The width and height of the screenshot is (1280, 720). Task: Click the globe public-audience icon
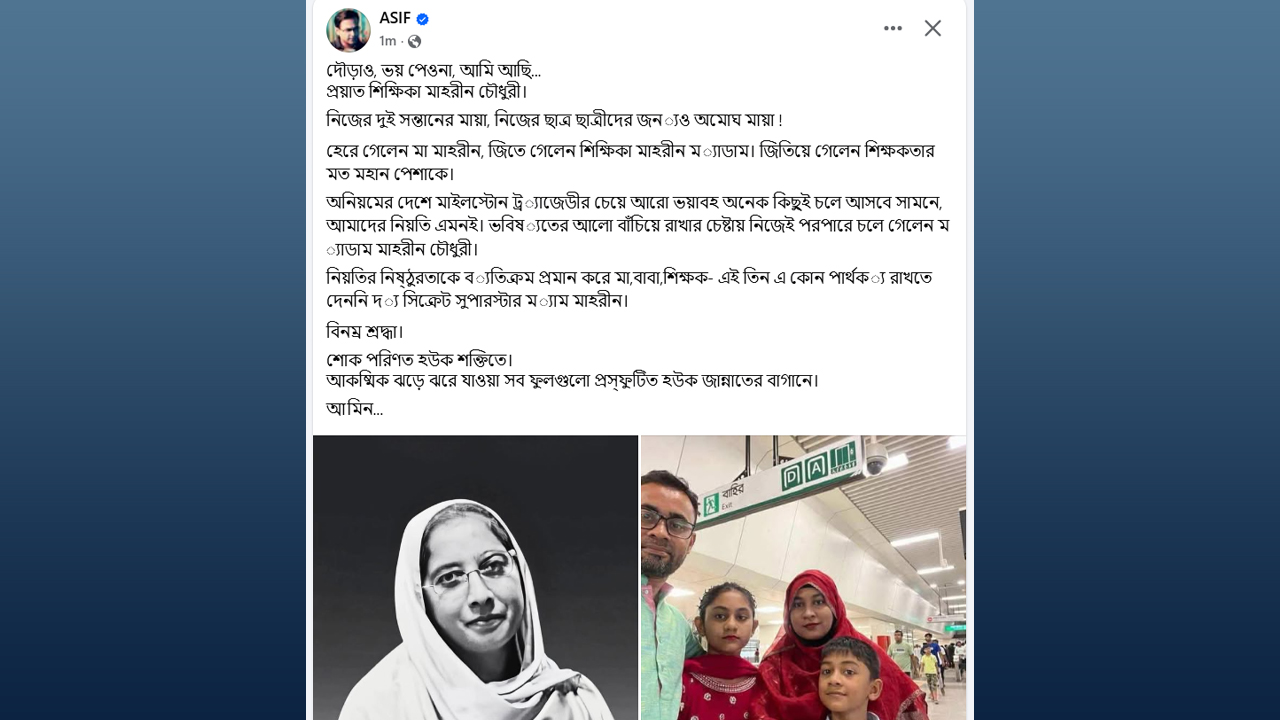(x=414, y=41)
